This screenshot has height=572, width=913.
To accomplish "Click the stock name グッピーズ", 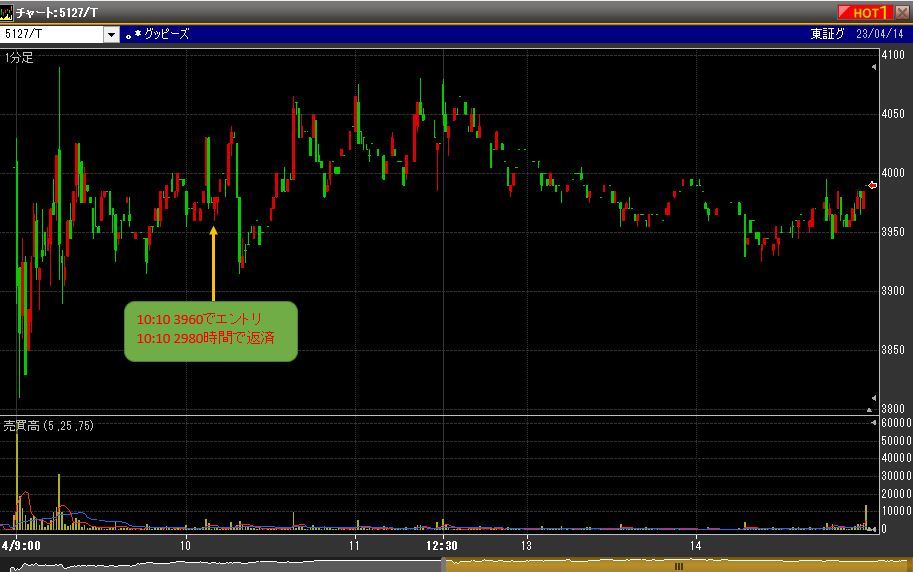I will point(167,34).
